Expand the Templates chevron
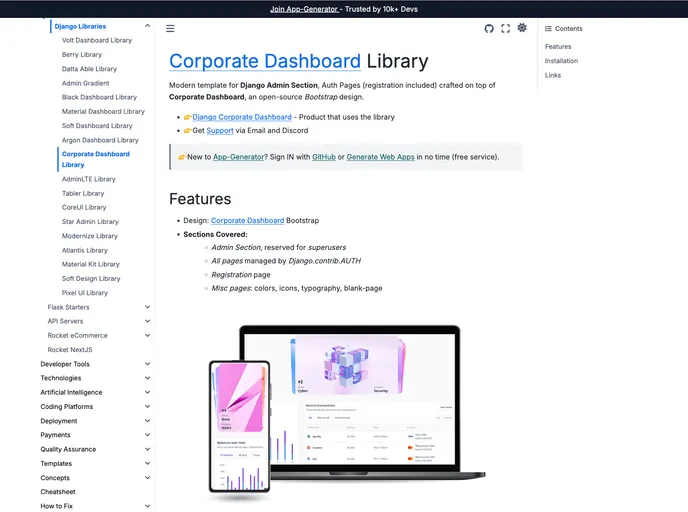The width and height of the screenshot is (688, 512). point(147,463)
